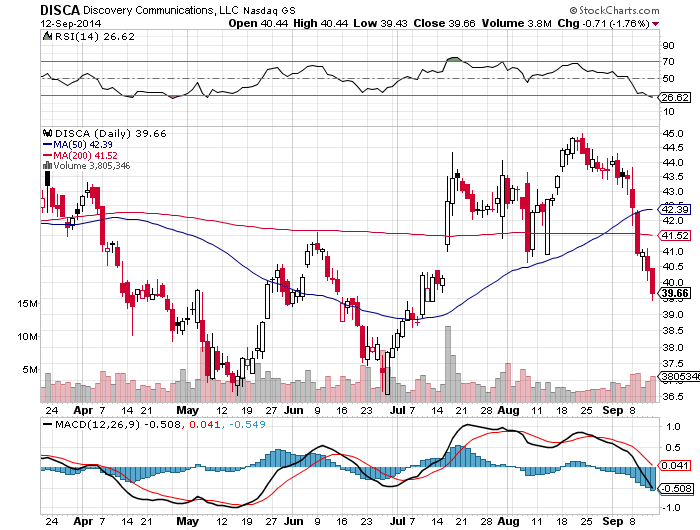Click the 'MACD(12,26,9)' label
The width and height of the screenshot is (700, 530).
(97, 424)
